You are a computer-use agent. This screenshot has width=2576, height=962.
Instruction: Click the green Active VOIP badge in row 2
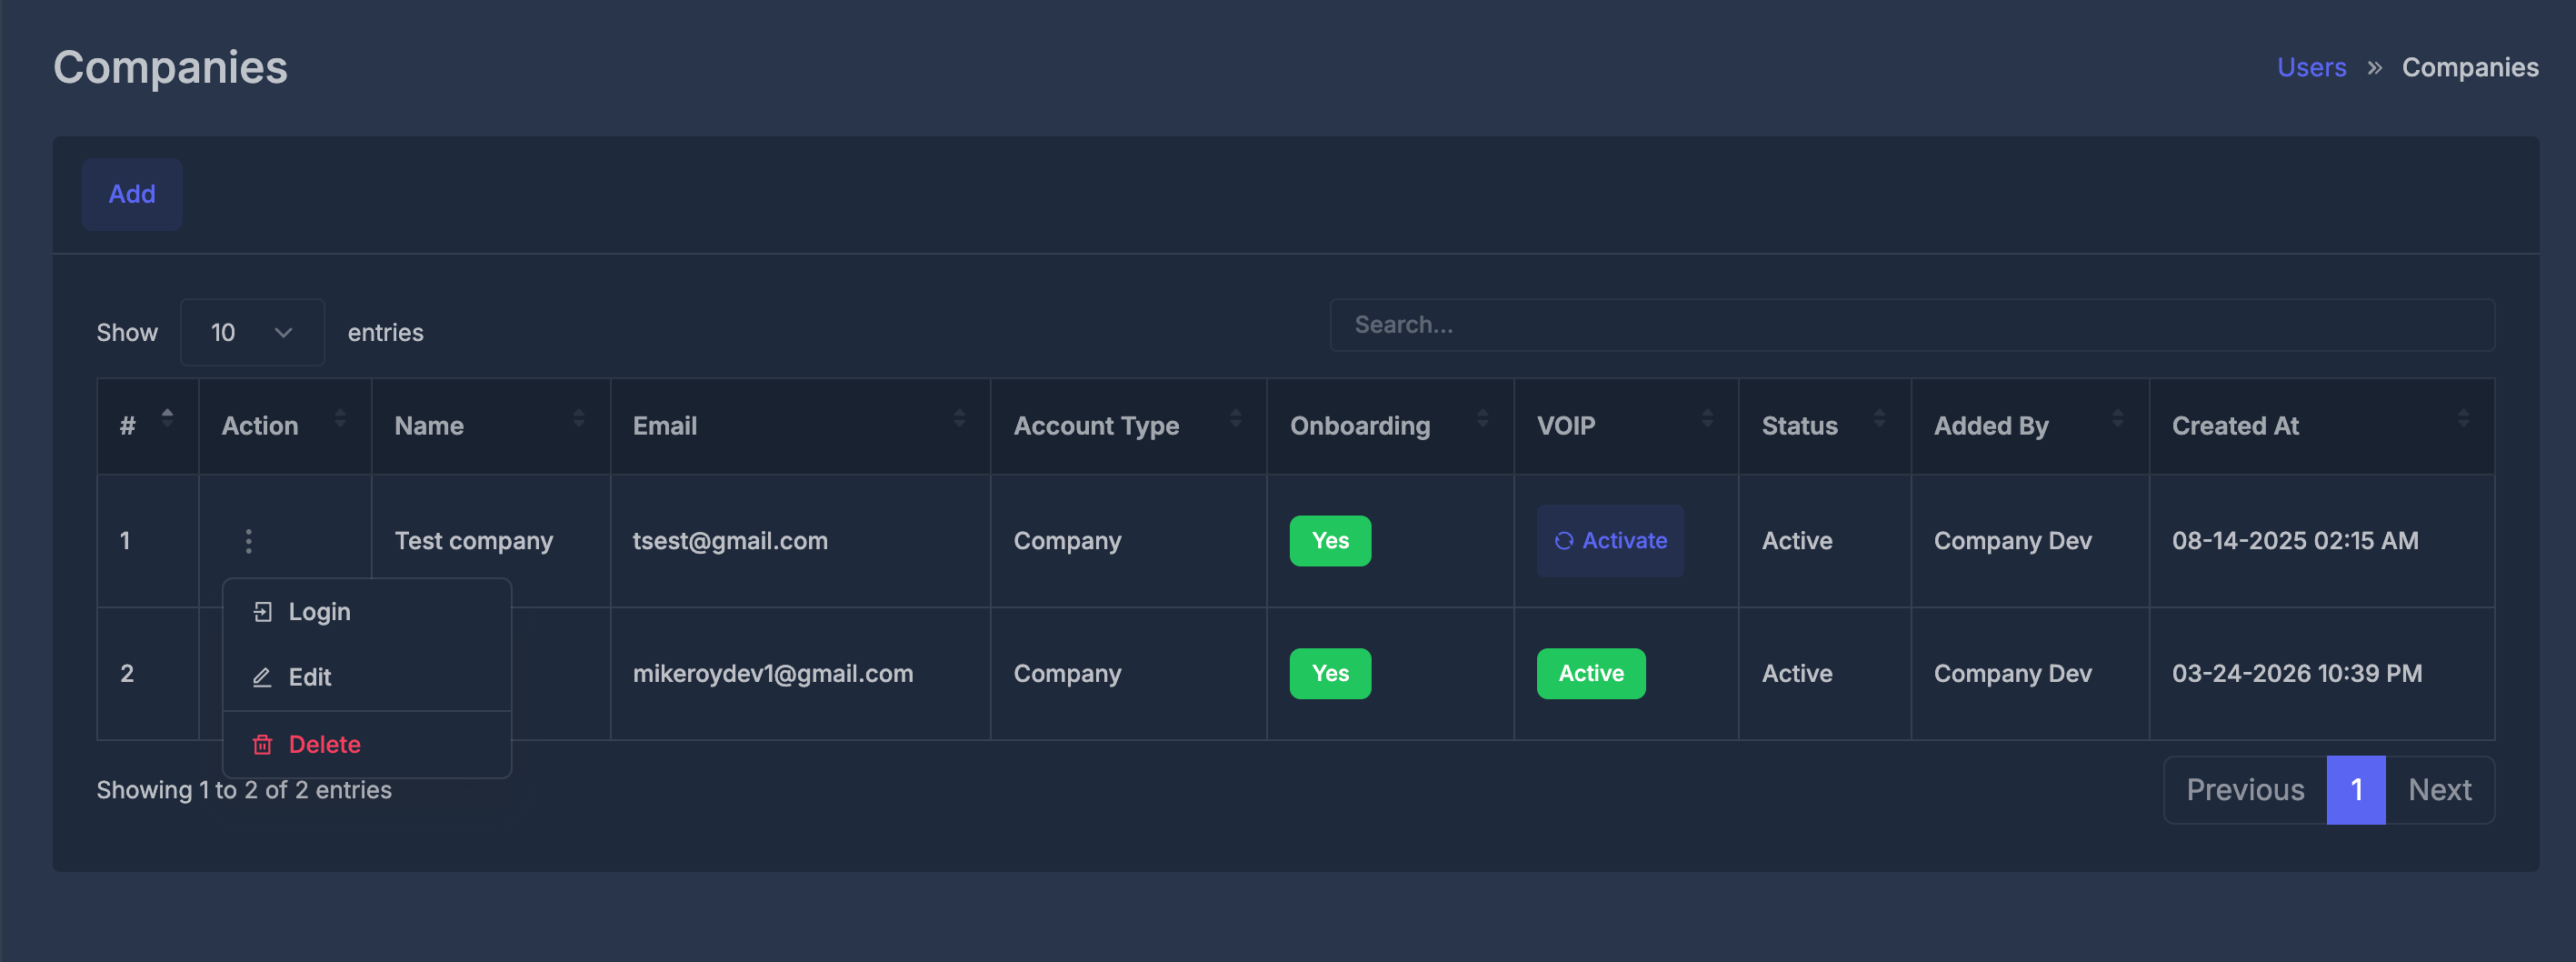pos(1591,674)
